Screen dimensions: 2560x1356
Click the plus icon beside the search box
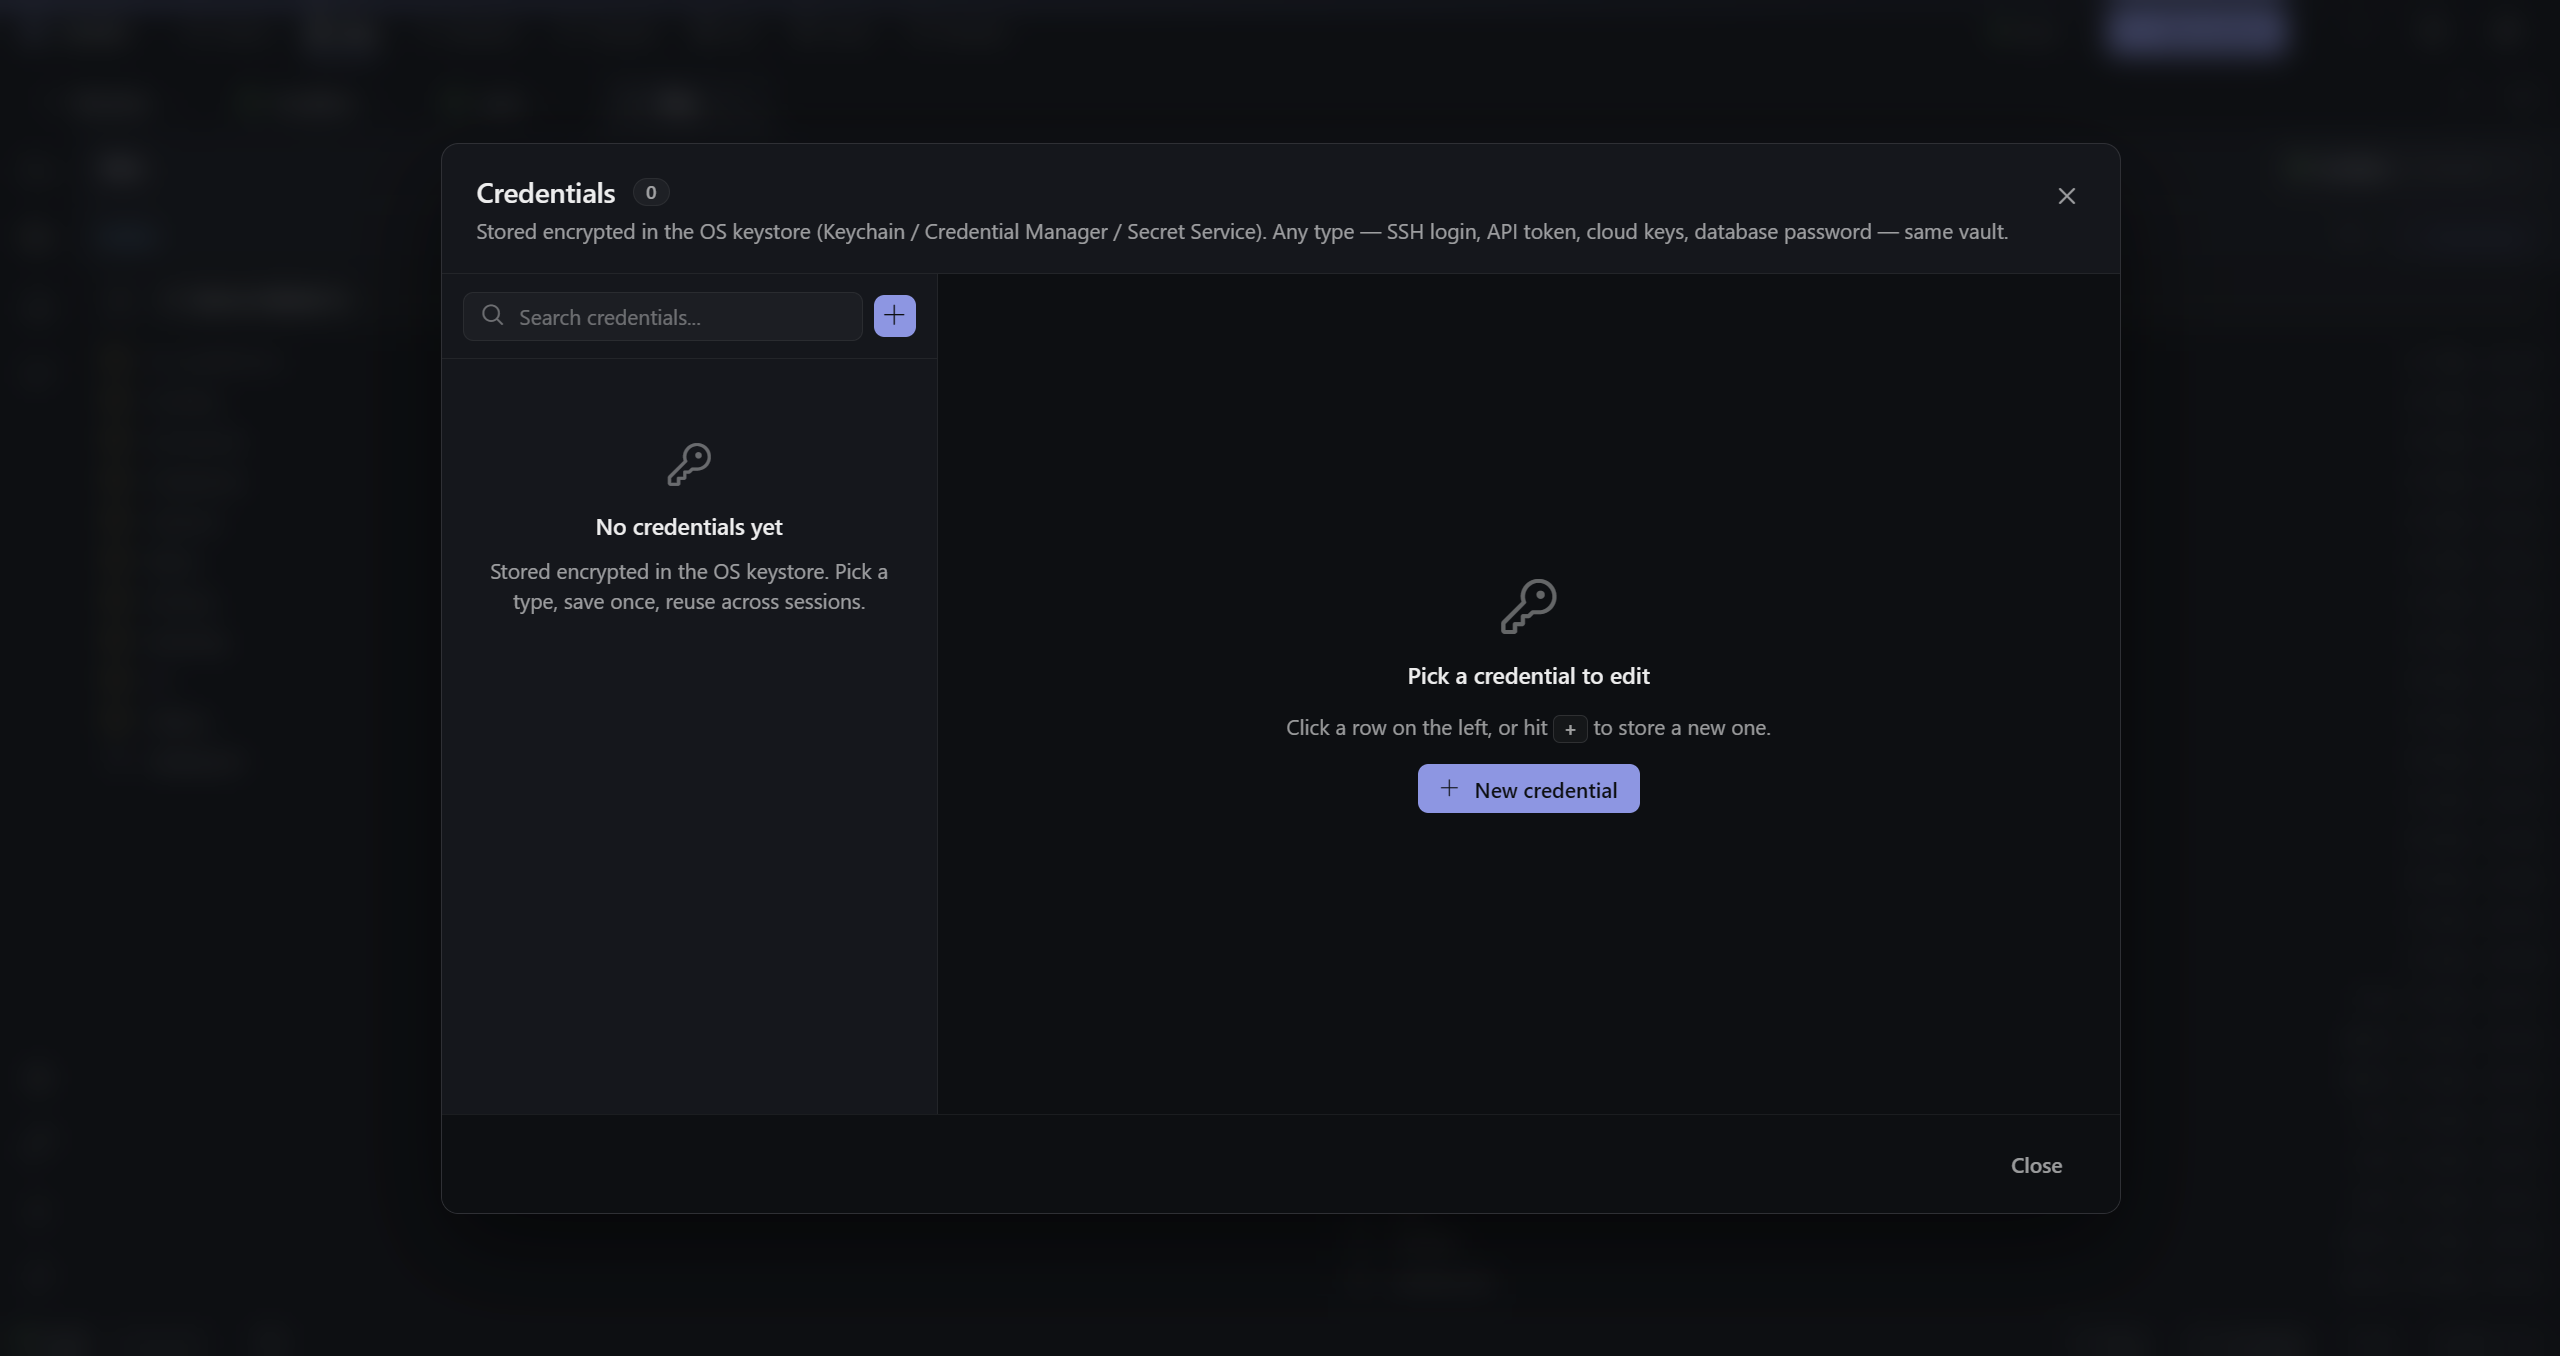click(x=894, y=316)
